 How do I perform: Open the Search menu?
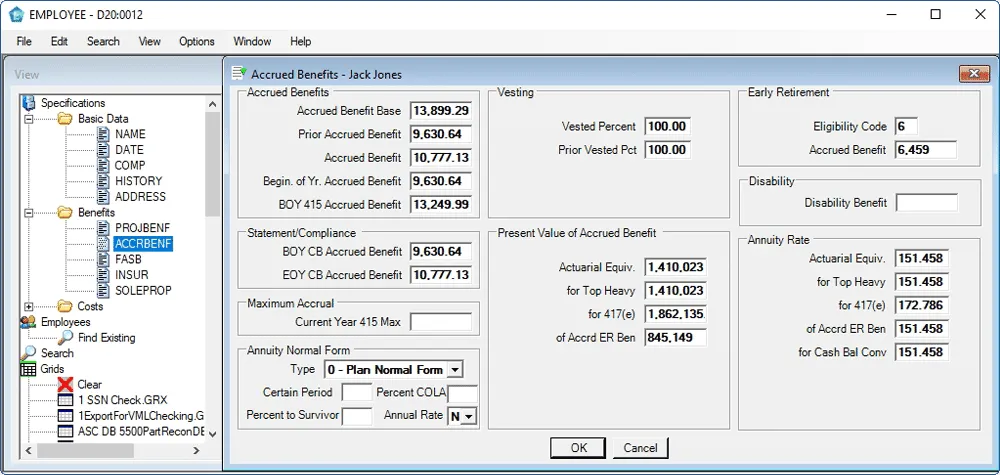(103, 41)
